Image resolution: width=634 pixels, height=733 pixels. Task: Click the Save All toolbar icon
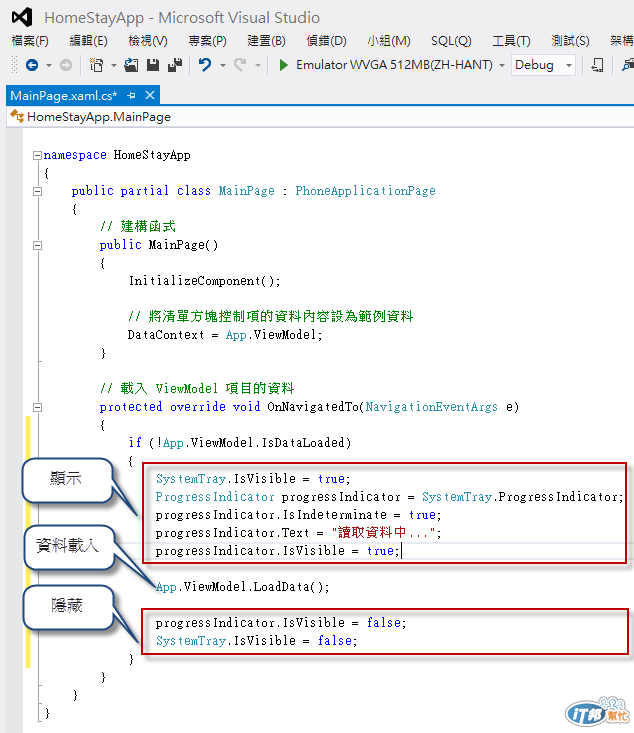click(175, 65)
